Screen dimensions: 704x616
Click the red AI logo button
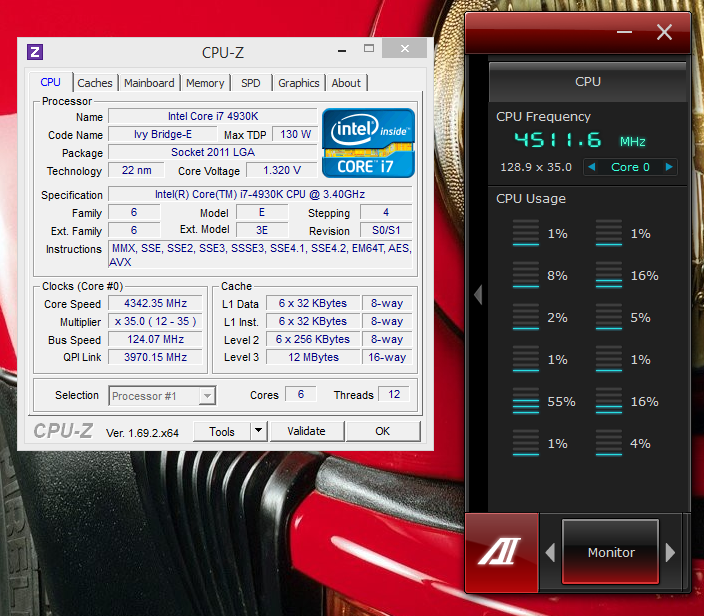click(502, 552)
